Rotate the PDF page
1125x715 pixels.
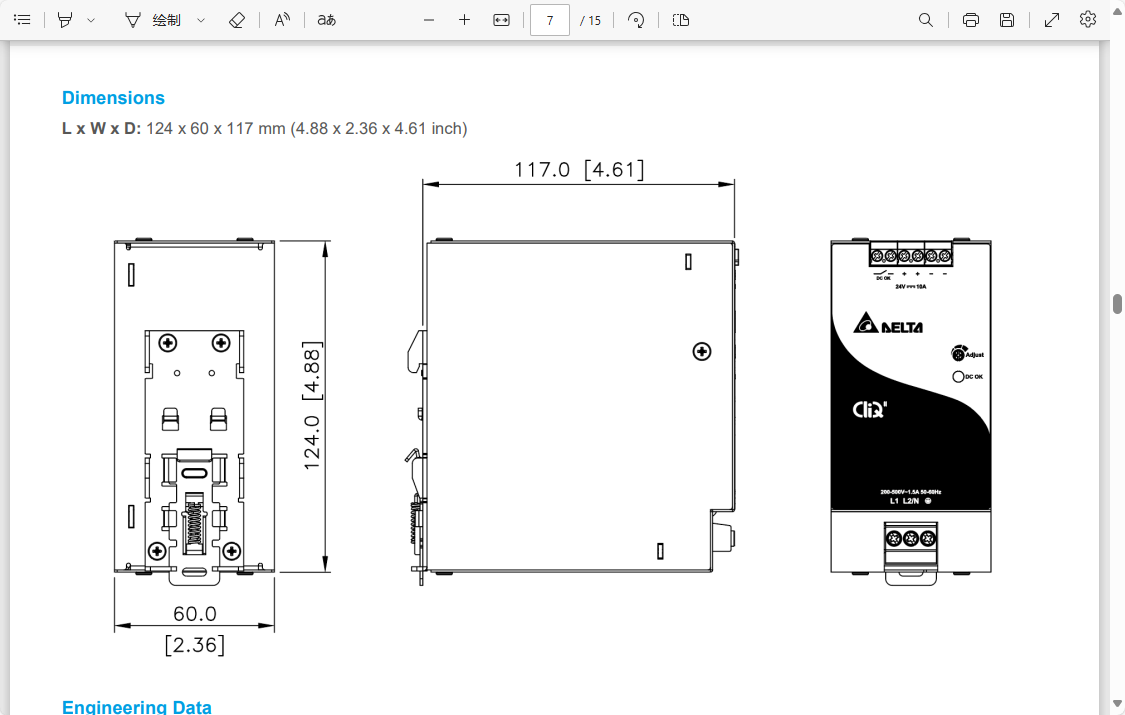(x=636, y=20)
